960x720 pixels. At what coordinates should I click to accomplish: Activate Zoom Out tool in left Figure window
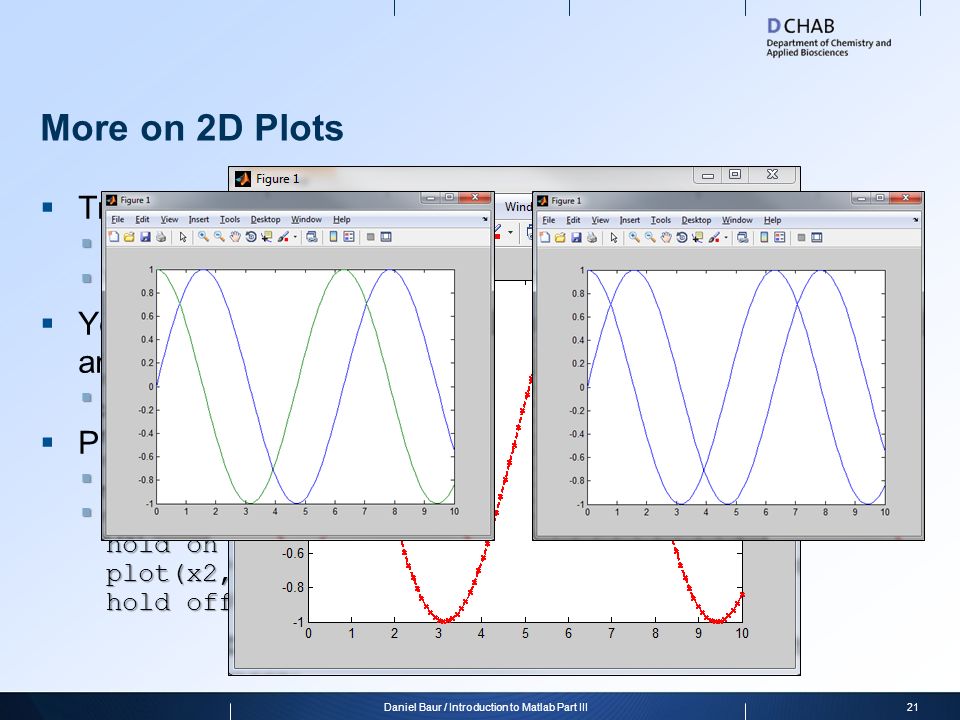coord(219,237)
